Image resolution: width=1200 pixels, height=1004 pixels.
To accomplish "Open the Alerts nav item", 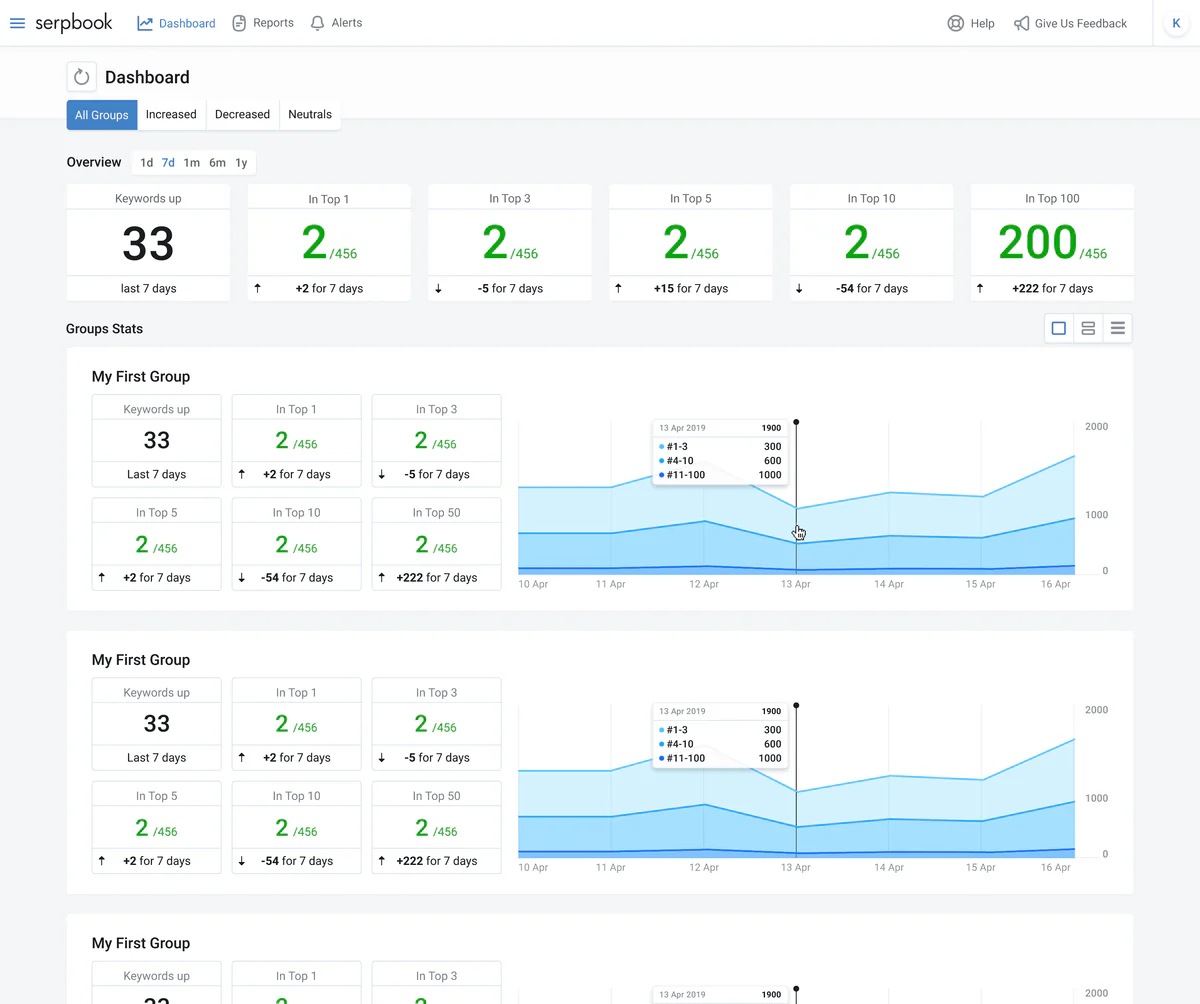I will click(x=336, y=23).
